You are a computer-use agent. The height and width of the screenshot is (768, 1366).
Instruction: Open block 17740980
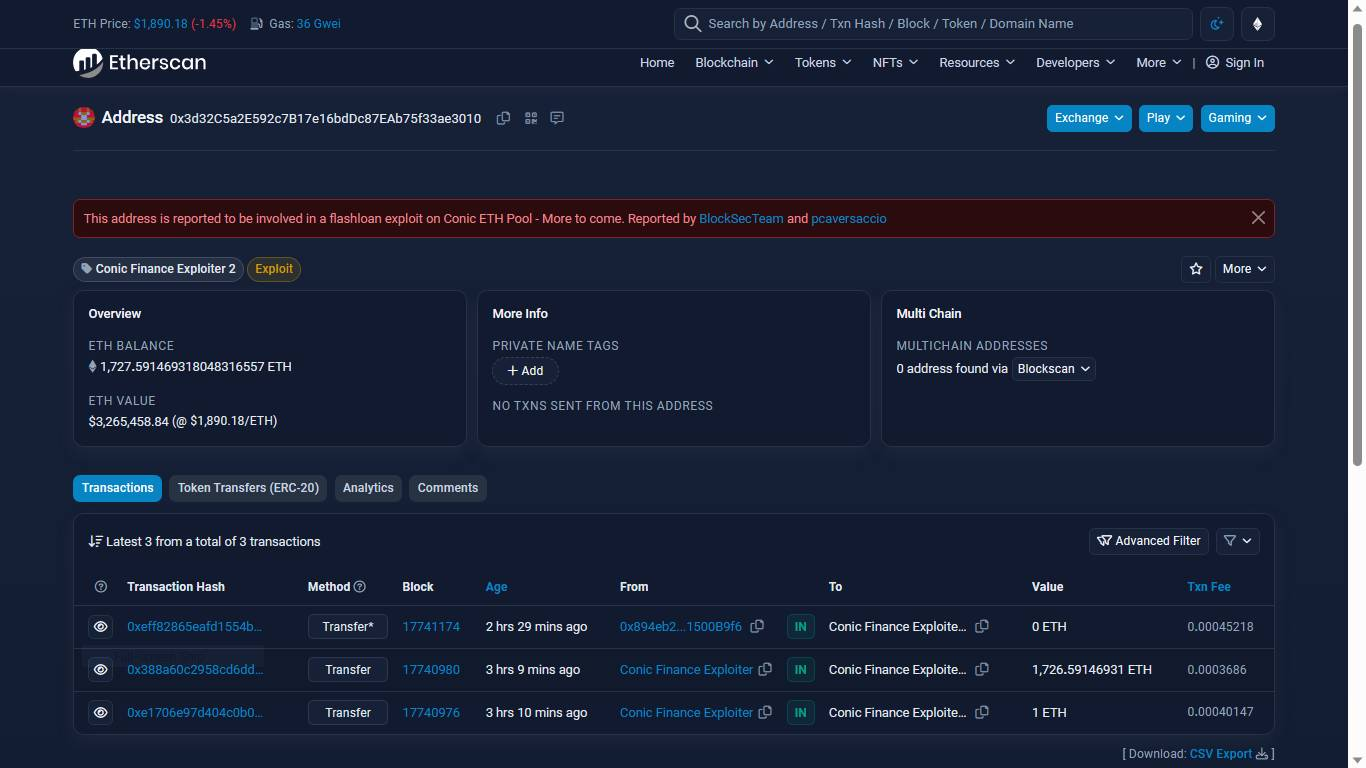click(x=431, y=670)
